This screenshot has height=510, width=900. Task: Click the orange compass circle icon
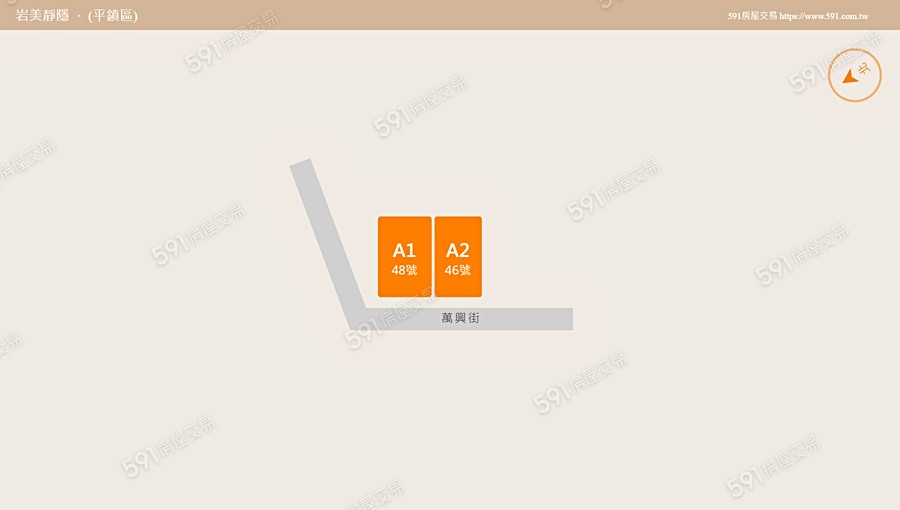point(855,75)
